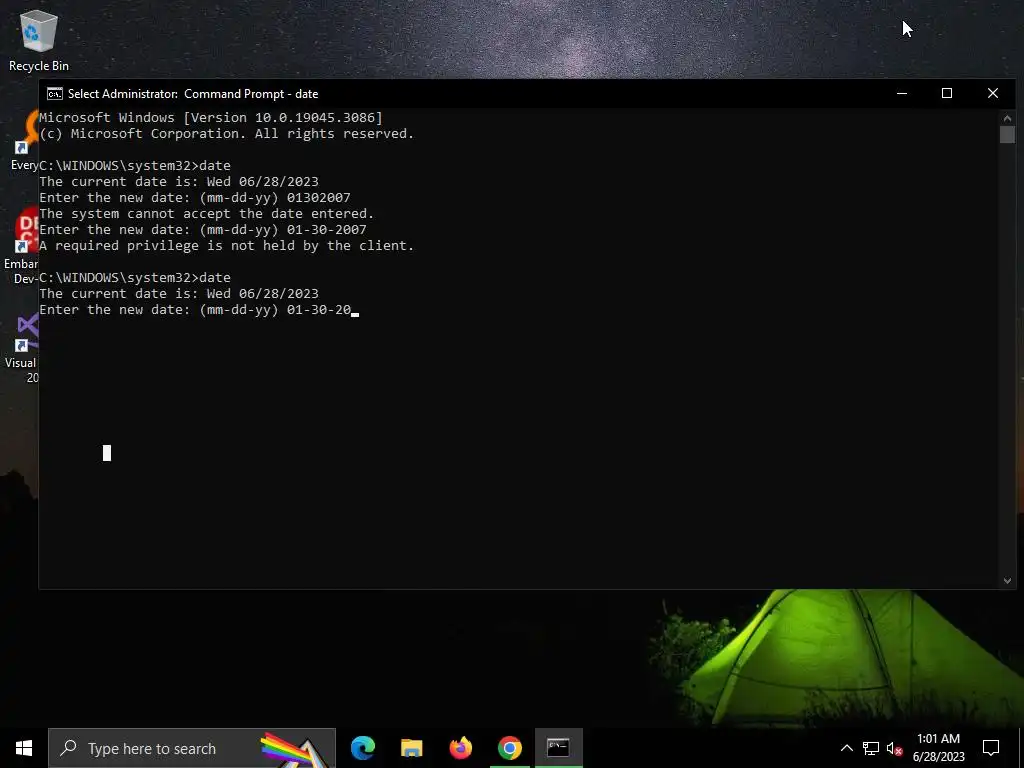Image resolution: width=1024 pixels, height=768 pixels.
Task: Launch Firefox from the taskbar
Action: 460,748
